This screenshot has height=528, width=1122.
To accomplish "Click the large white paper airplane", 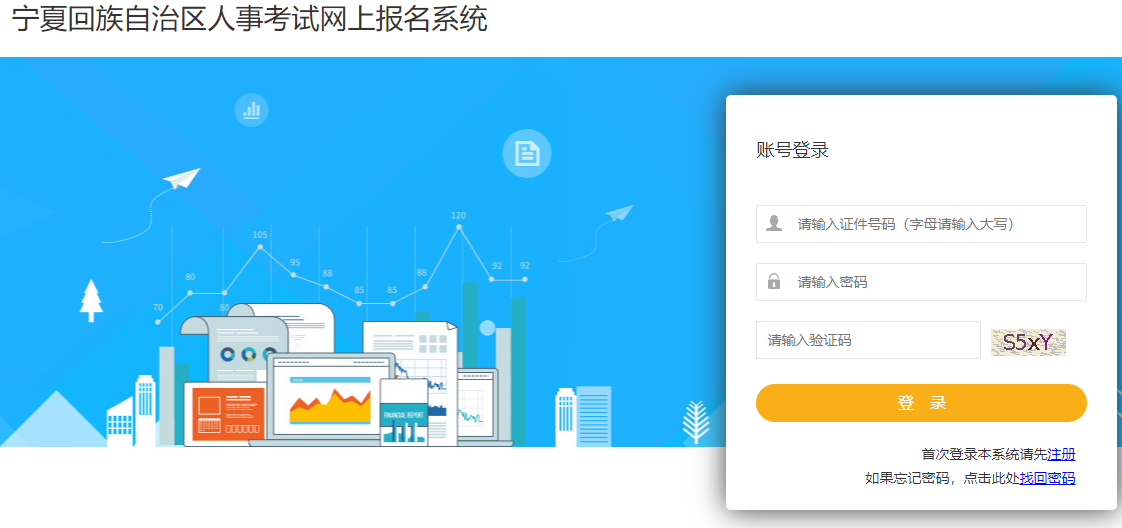I will pyautogui.click(x=182, y=178).
